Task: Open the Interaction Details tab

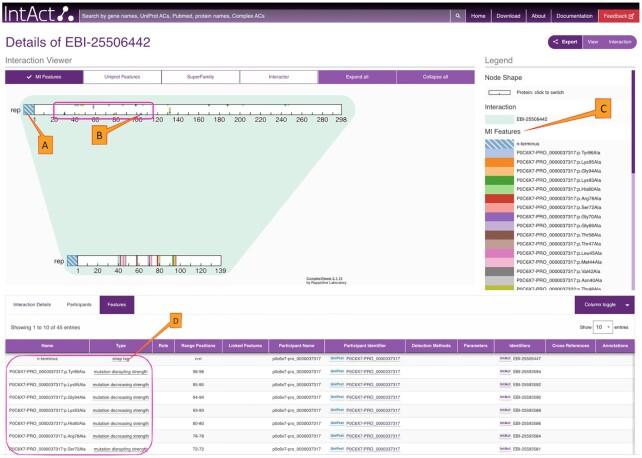Action: pos(31,304)
